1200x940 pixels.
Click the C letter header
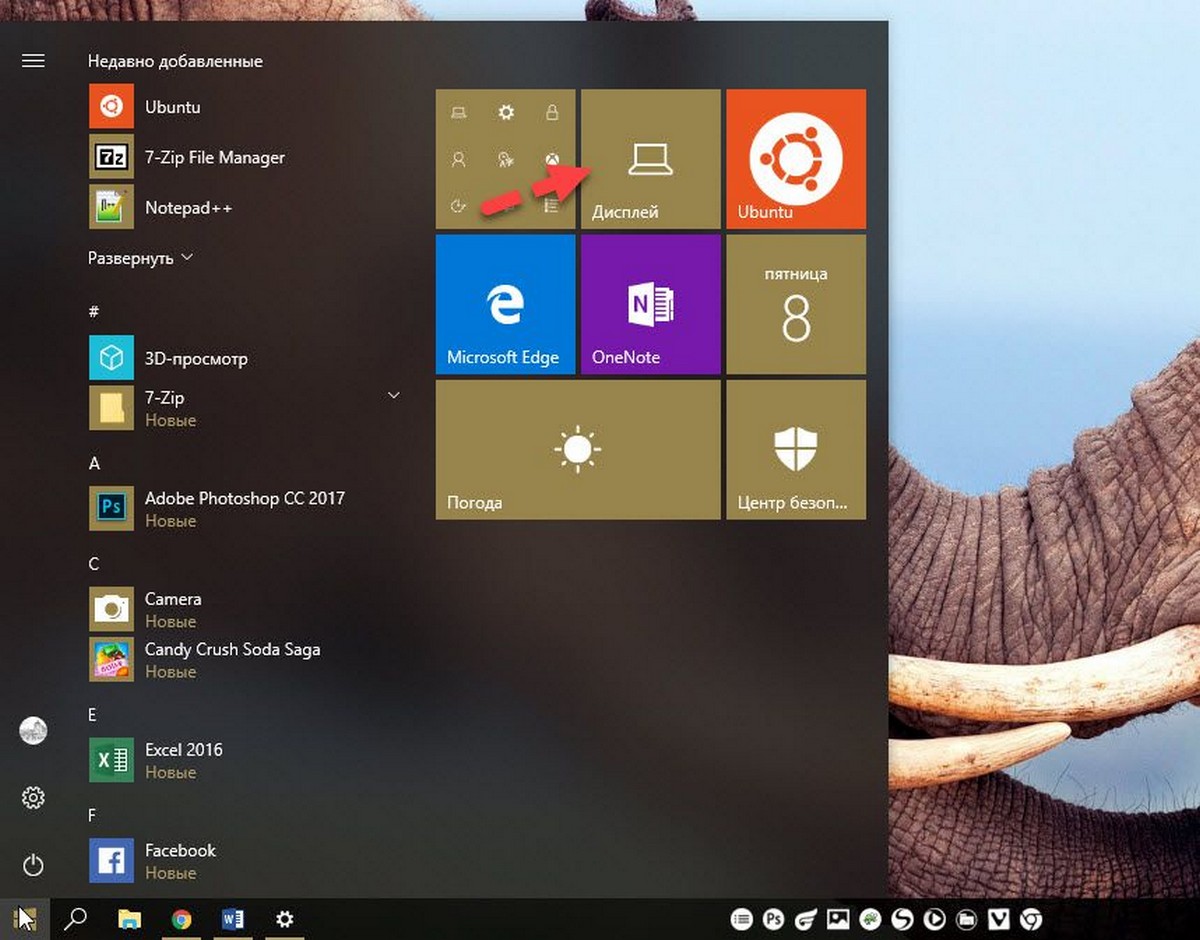[94, 564]
